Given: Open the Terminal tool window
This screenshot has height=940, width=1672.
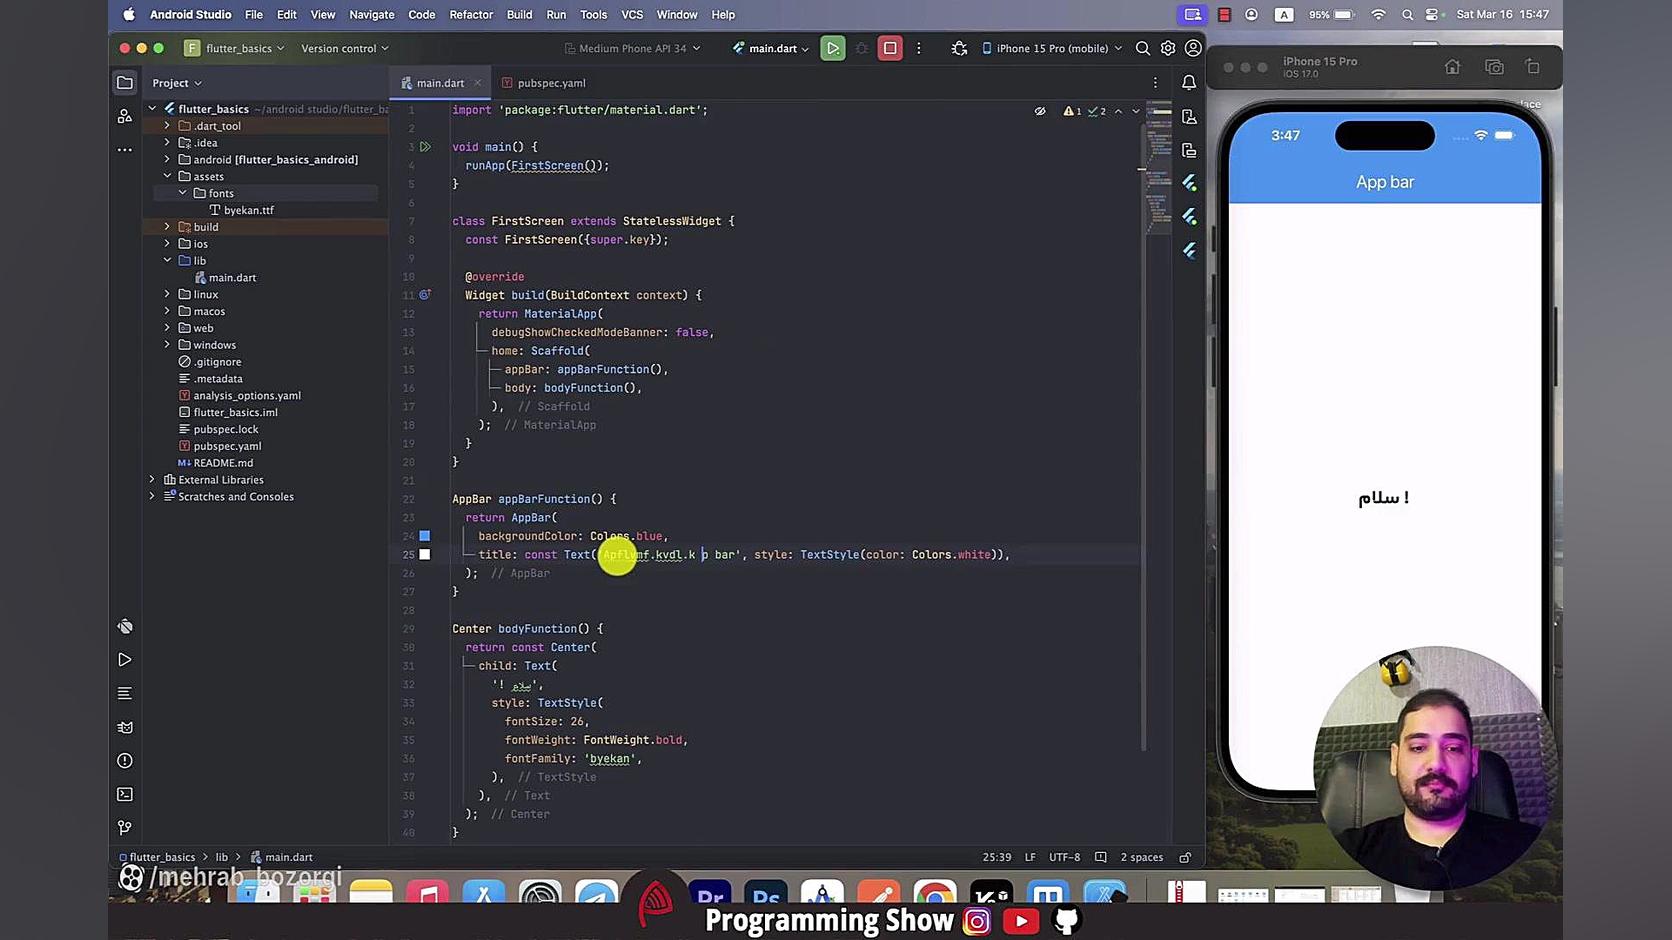Looking at the screenshot, I should [125, 794].
